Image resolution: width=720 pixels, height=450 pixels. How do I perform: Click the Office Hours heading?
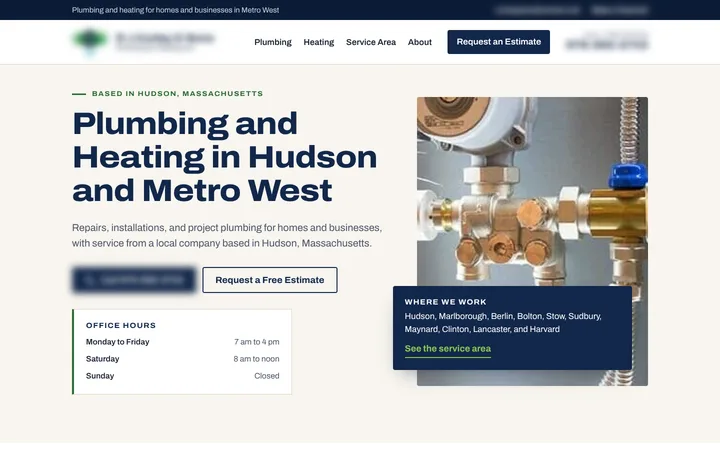click(x=121, y=326)
